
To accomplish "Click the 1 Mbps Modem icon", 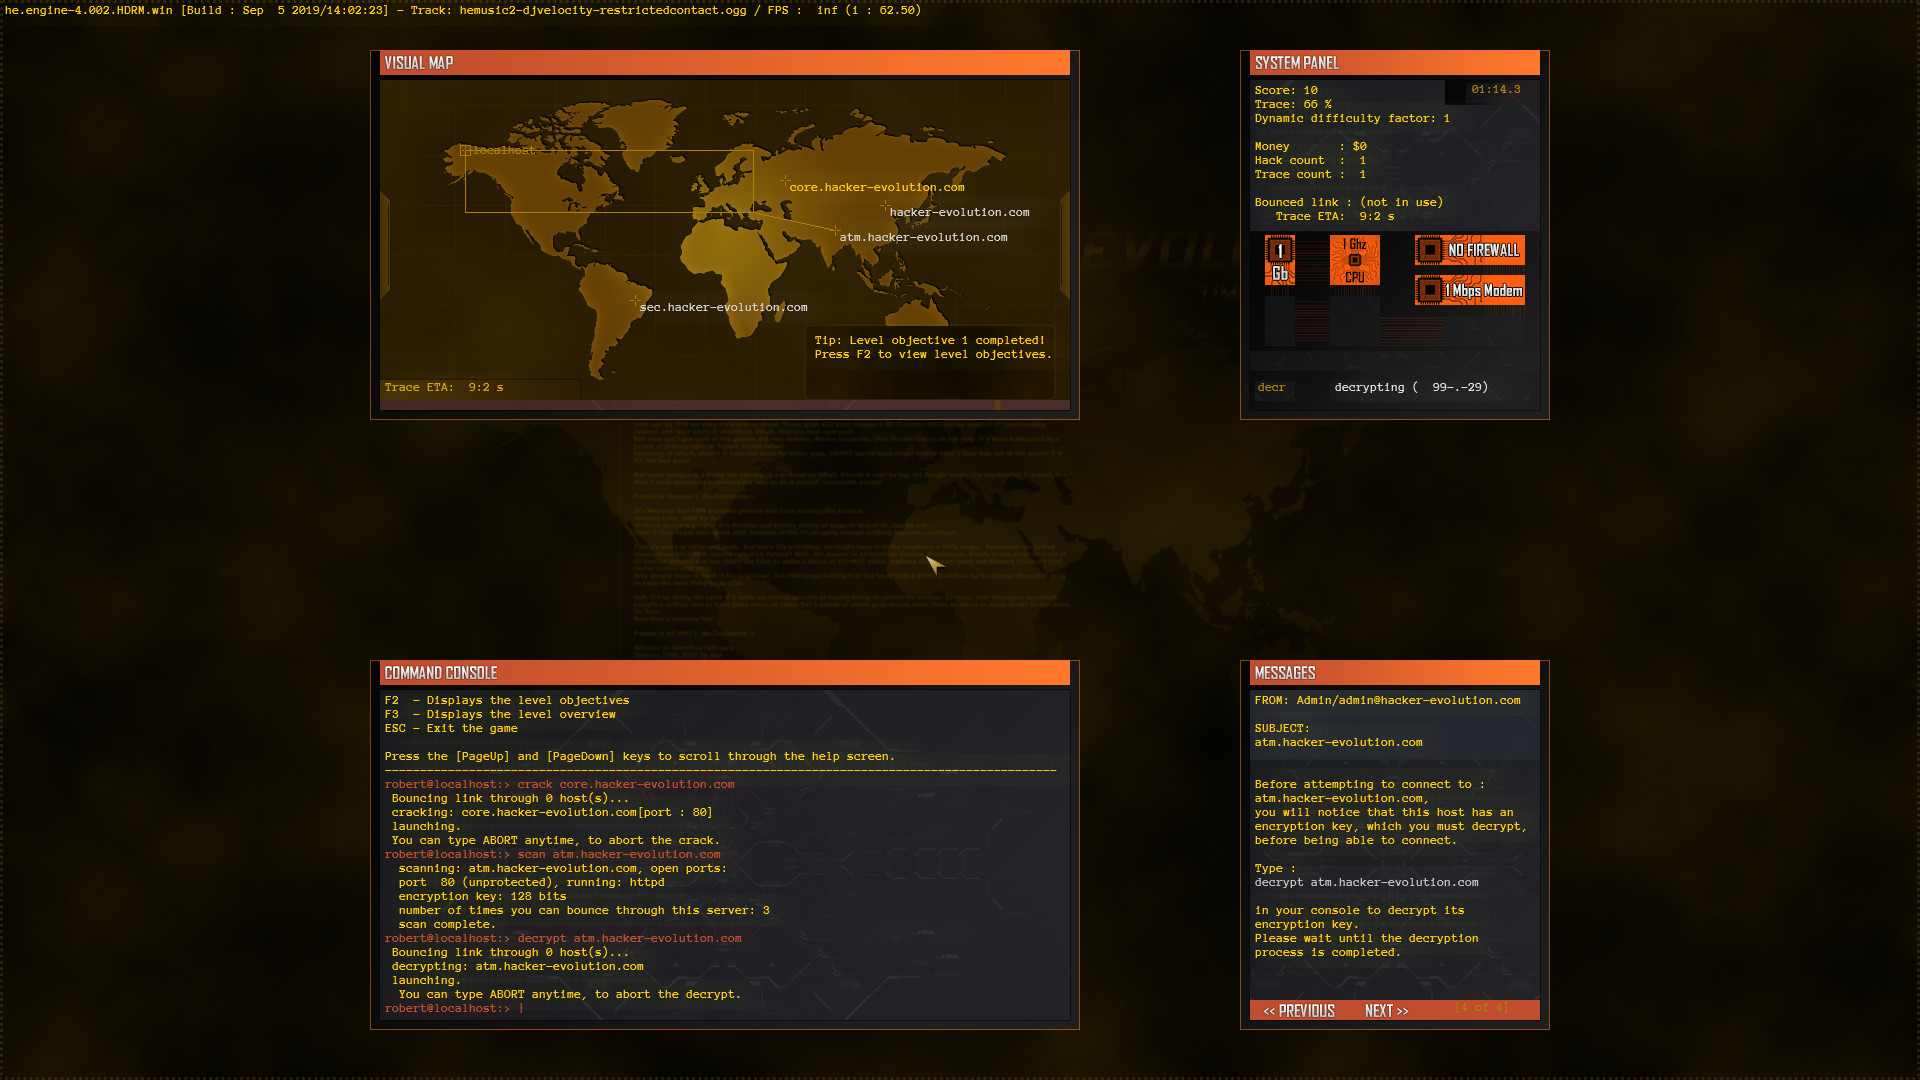I will click(x=1468, y=290).
